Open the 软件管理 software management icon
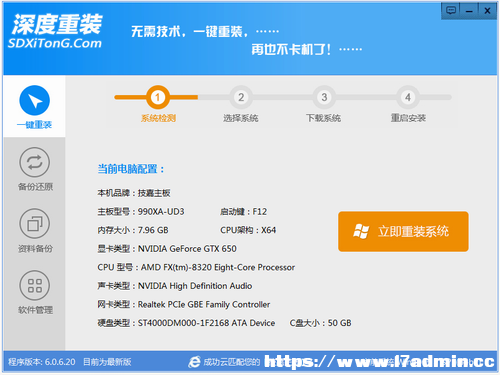This screenshot has width=500, height=375. pos(34,285)
